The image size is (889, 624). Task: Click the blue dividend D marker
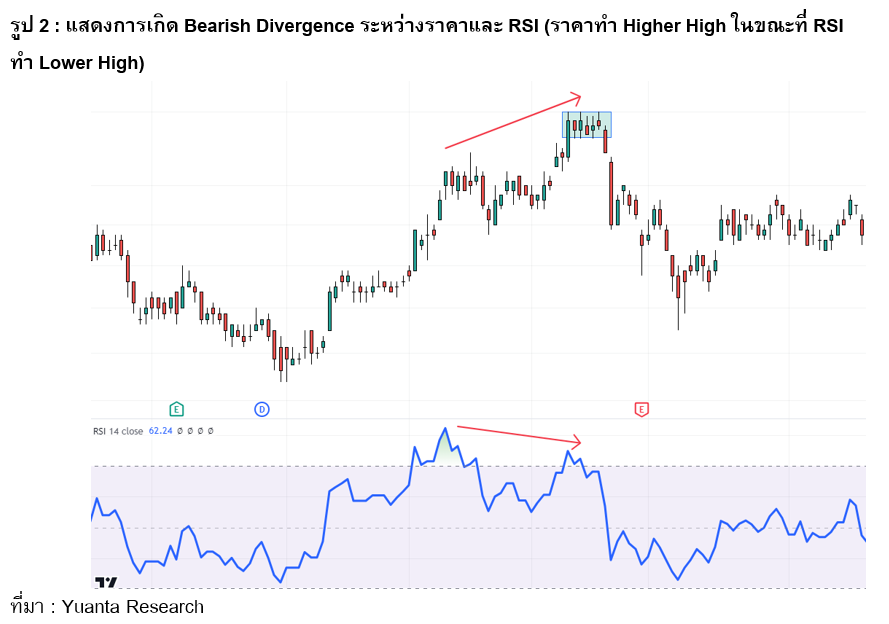(x=261, y=408)
